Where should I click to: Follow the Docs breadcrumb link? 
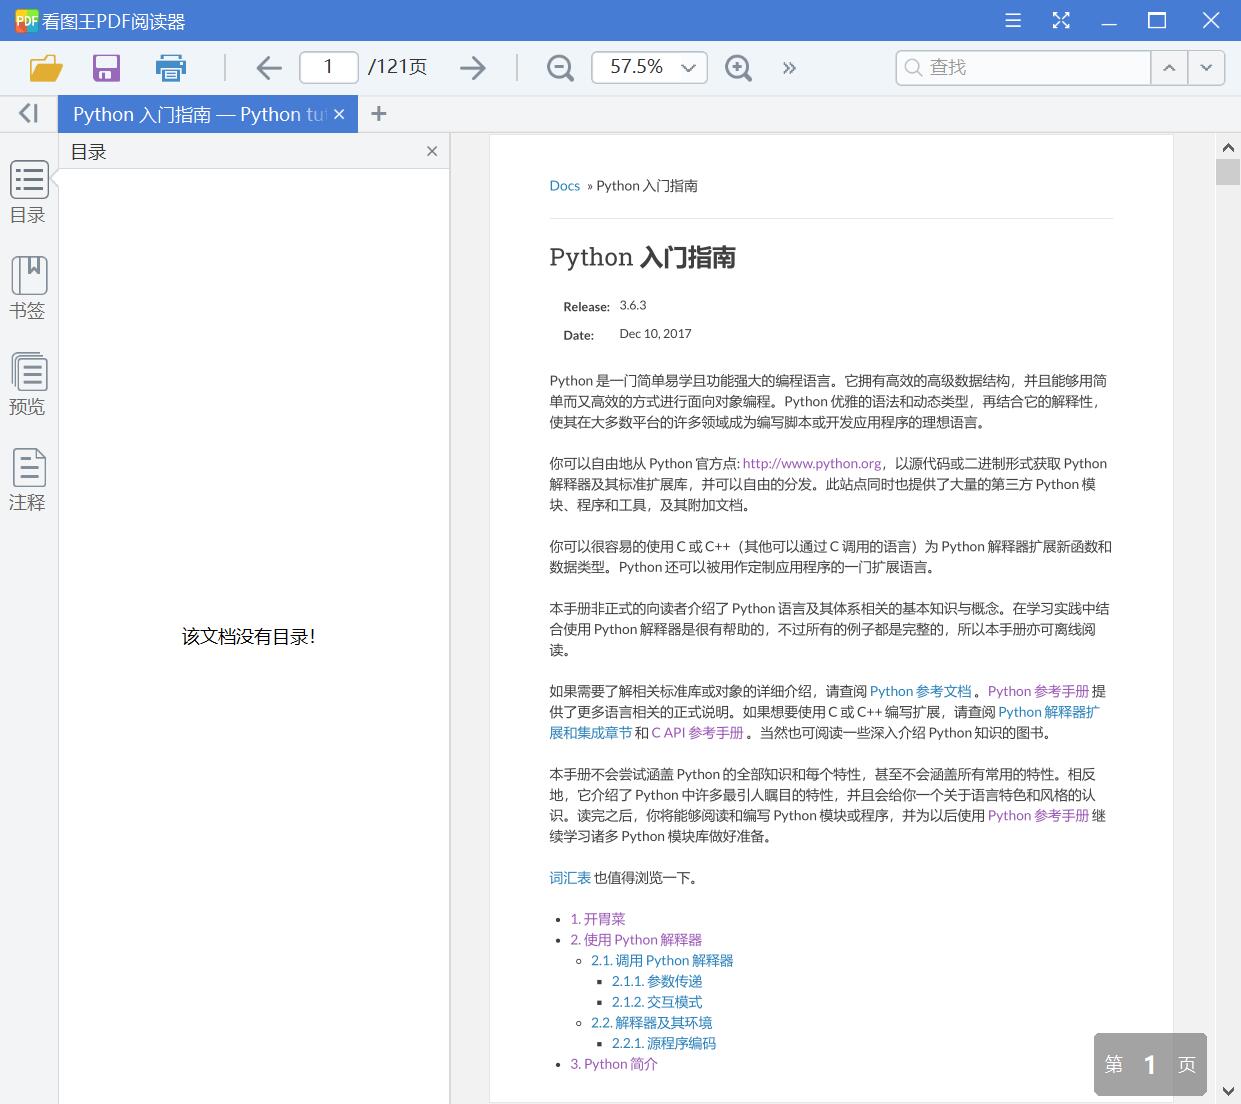(x=564, y=185)
